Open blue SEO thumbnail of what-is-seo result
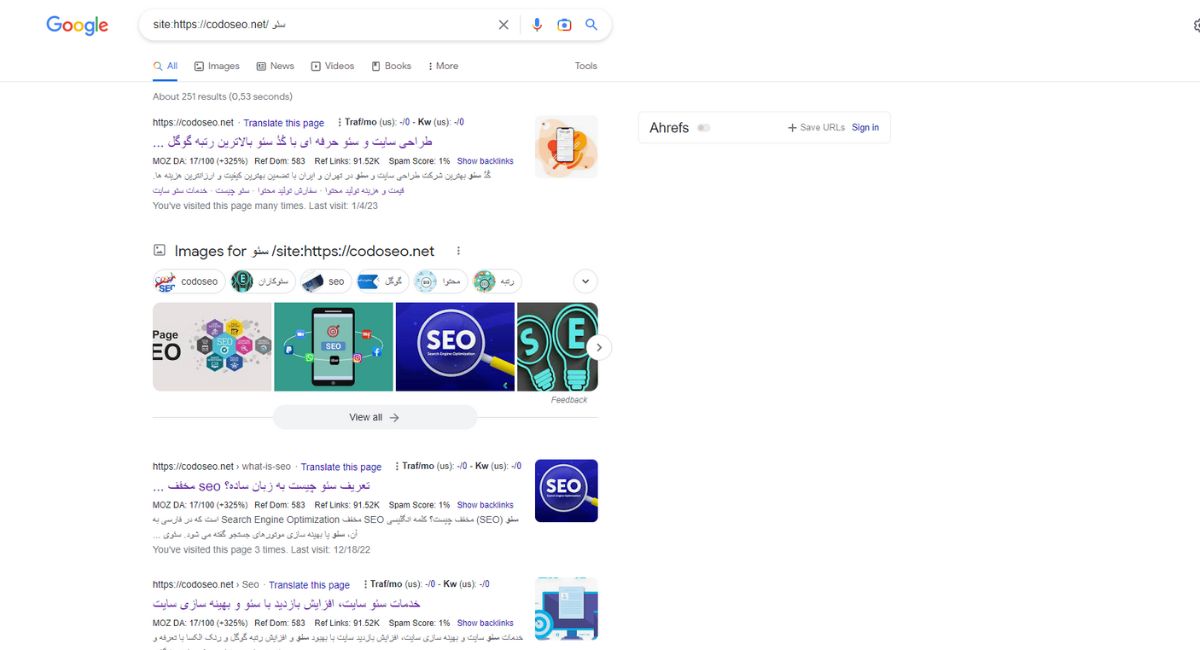 pyautogui.click(x=566, y=490)
